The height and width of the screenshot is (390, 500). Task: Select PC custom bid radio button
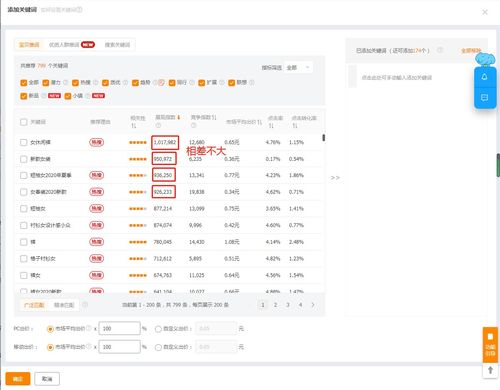pos(158,329)
